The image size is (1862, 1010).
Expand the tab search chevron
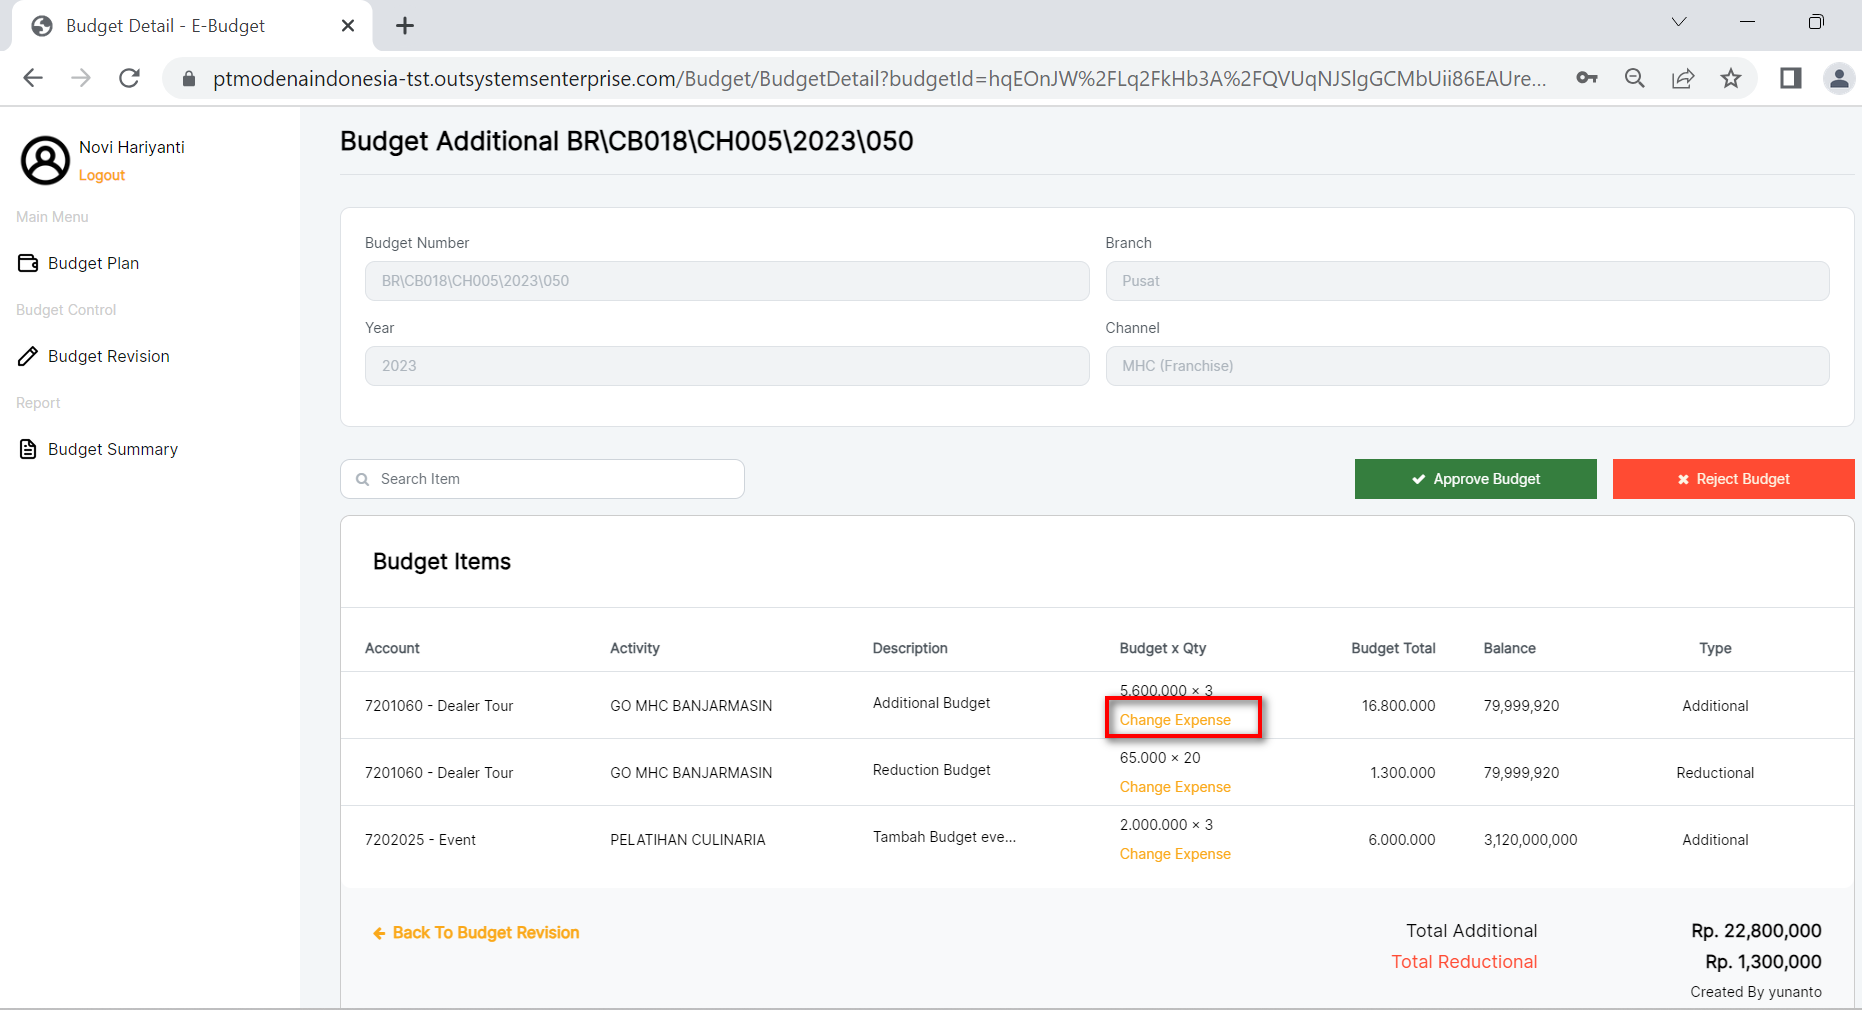tap(1679, 22)
